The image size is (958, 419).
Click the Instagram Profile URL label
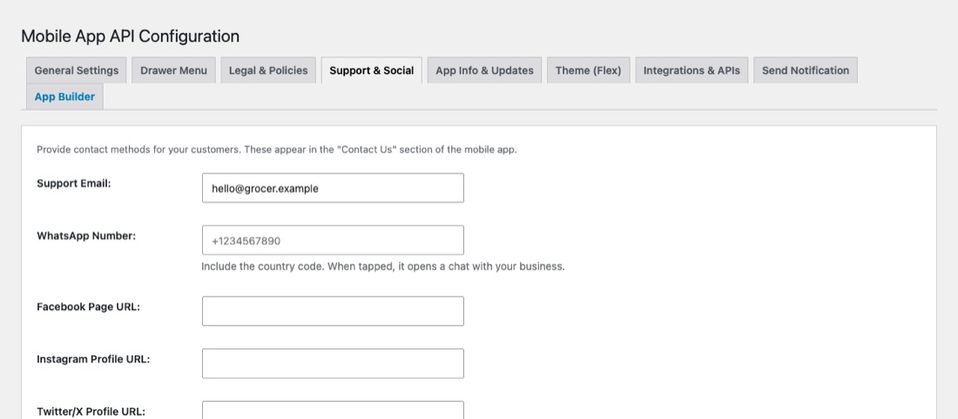[93, 359]
